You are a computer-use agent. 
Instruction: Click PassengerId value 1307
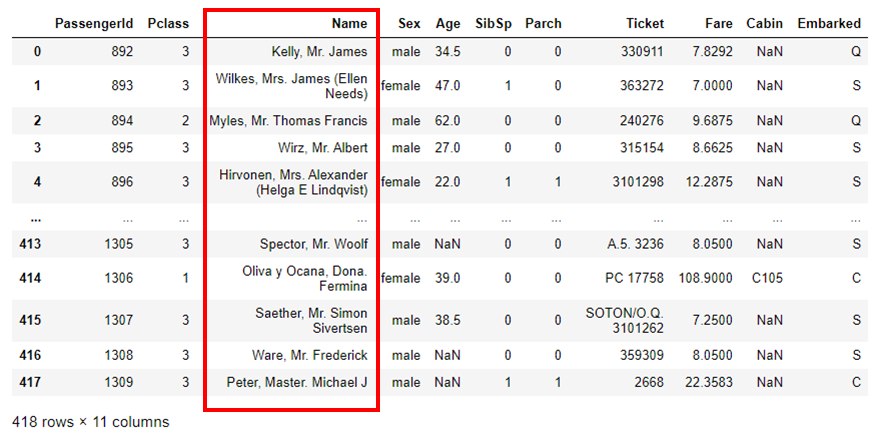[119, 321]
